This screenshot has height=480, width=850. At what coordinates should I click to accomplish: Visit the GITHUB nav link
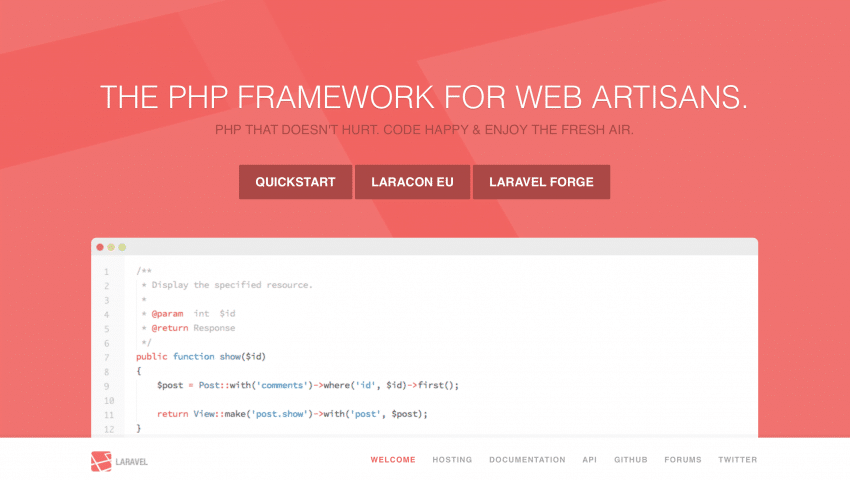630,459
